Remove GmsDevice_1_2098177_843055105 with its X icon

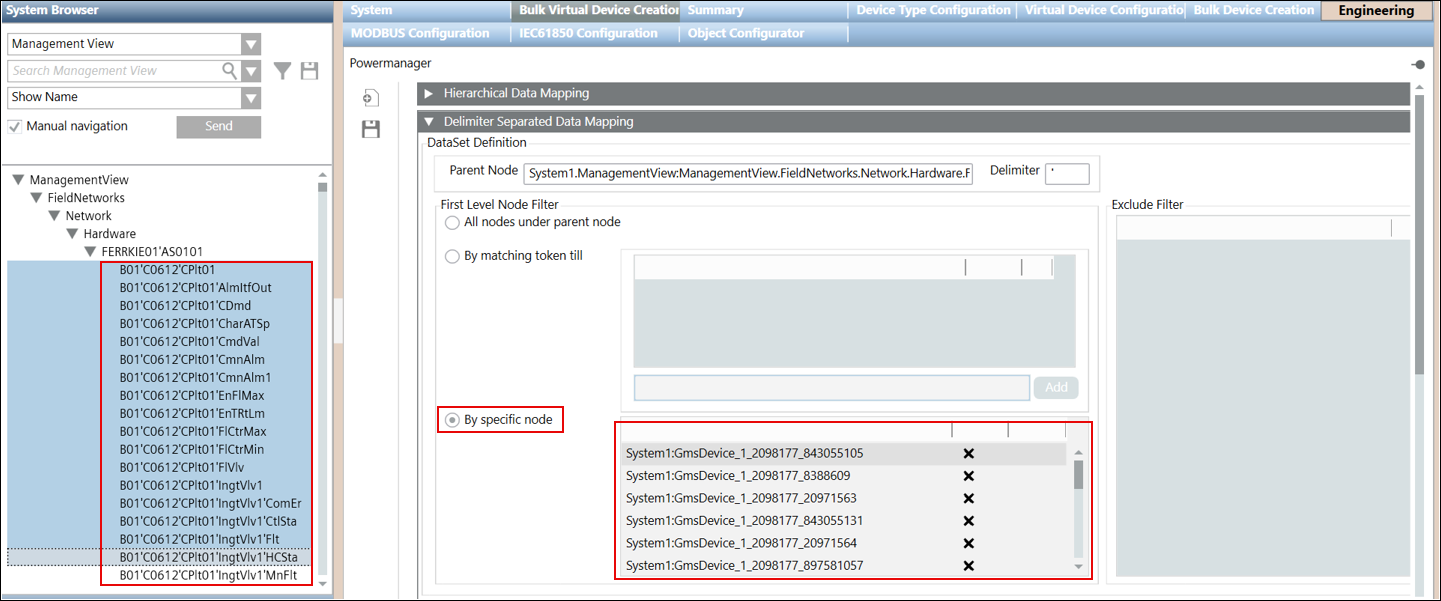pos(968,453)
